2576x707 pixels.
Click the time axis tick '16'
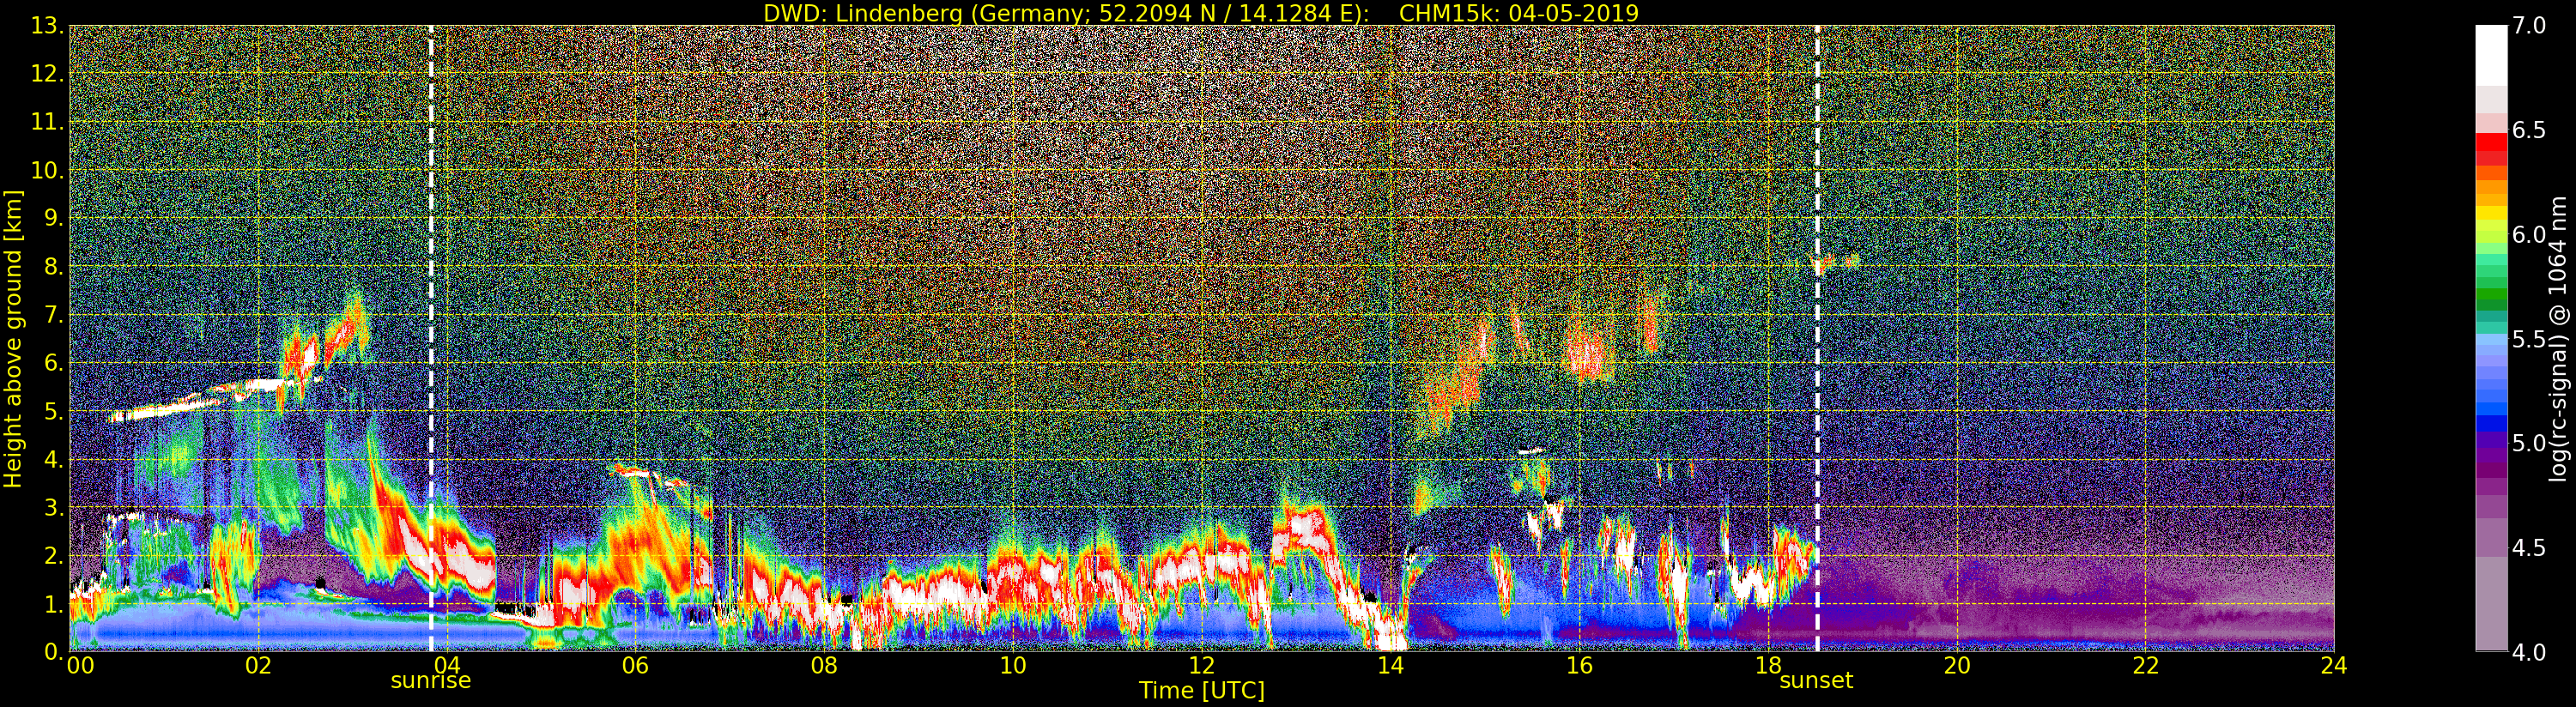pos(1579,666)
